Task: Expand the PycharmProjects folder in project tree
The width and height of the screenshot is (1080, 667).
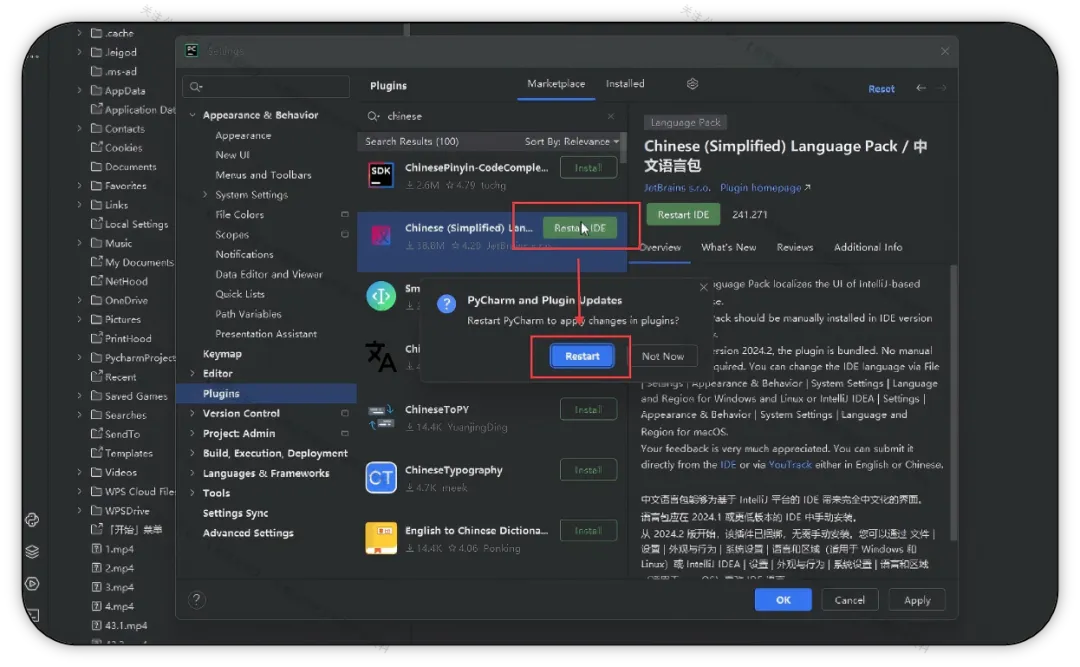Action: coord(79,358)
